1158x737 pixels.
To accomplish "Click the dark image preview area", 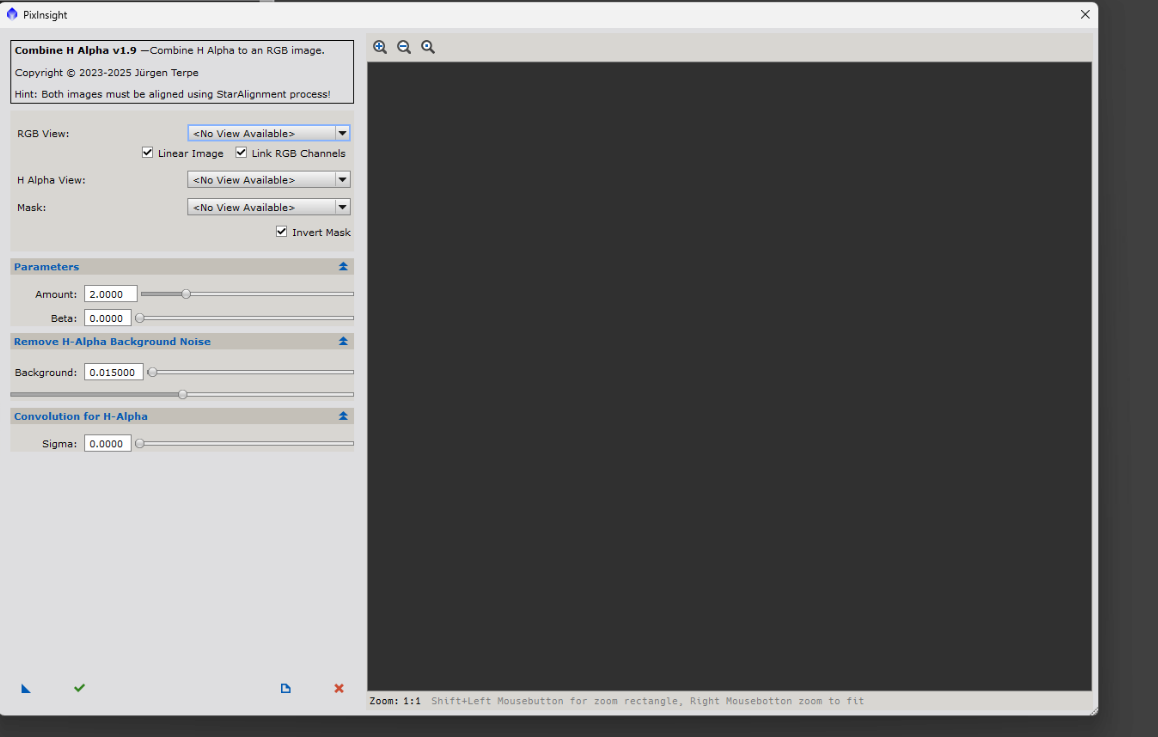I will click(x=730, y=377).
